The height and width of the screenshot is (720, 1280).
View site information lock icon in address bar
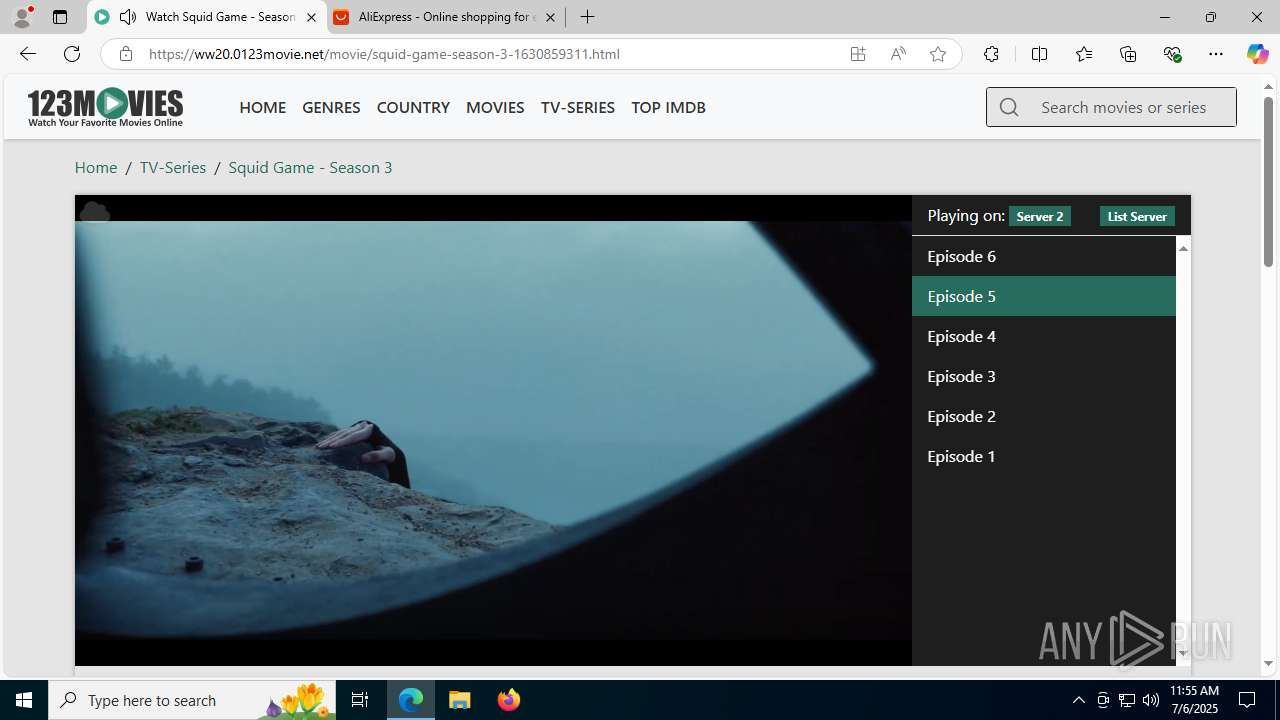[125, 54]
